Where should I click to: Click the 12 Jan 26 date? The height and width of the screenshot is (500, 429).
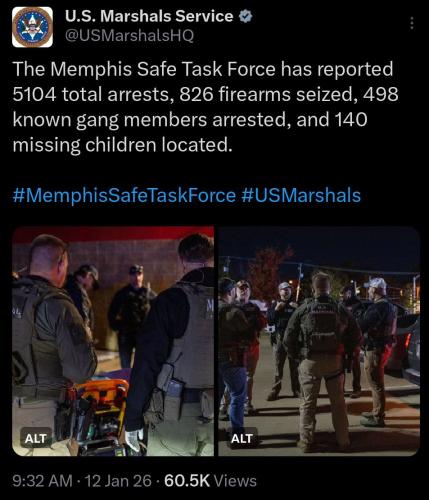[x=118, y=481]
